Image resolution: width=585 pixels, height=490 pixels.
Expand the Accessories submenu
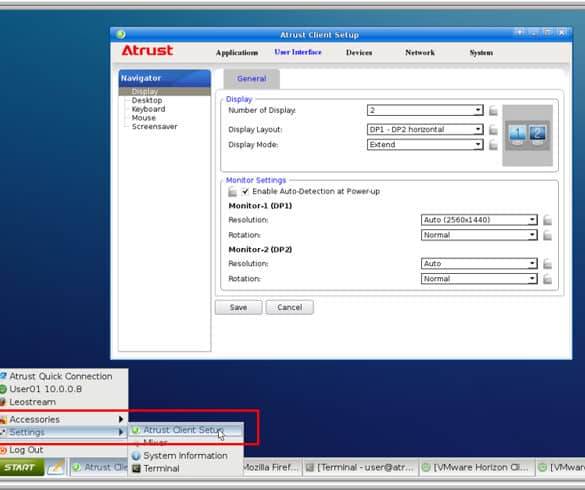click(x=63, y=419)
